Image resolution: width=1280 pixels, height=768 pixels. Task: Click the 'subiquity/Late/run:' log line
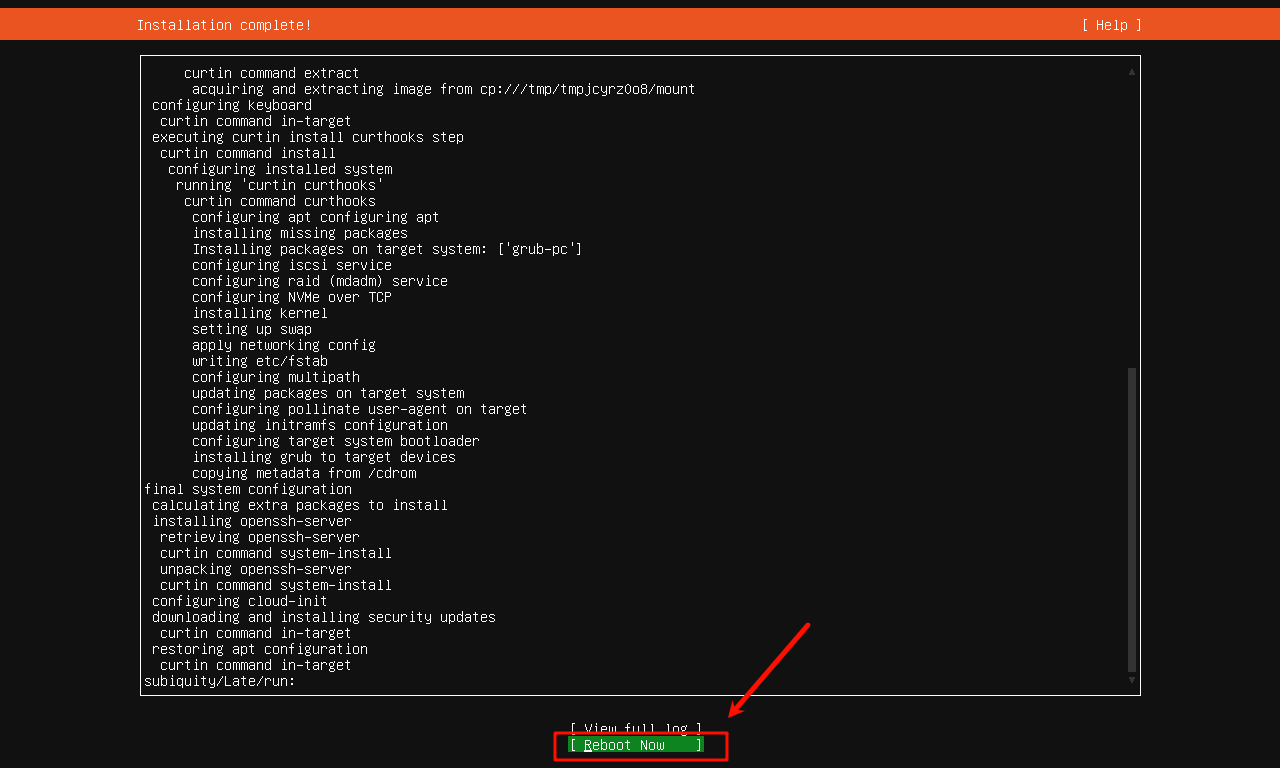click(220, 681)
